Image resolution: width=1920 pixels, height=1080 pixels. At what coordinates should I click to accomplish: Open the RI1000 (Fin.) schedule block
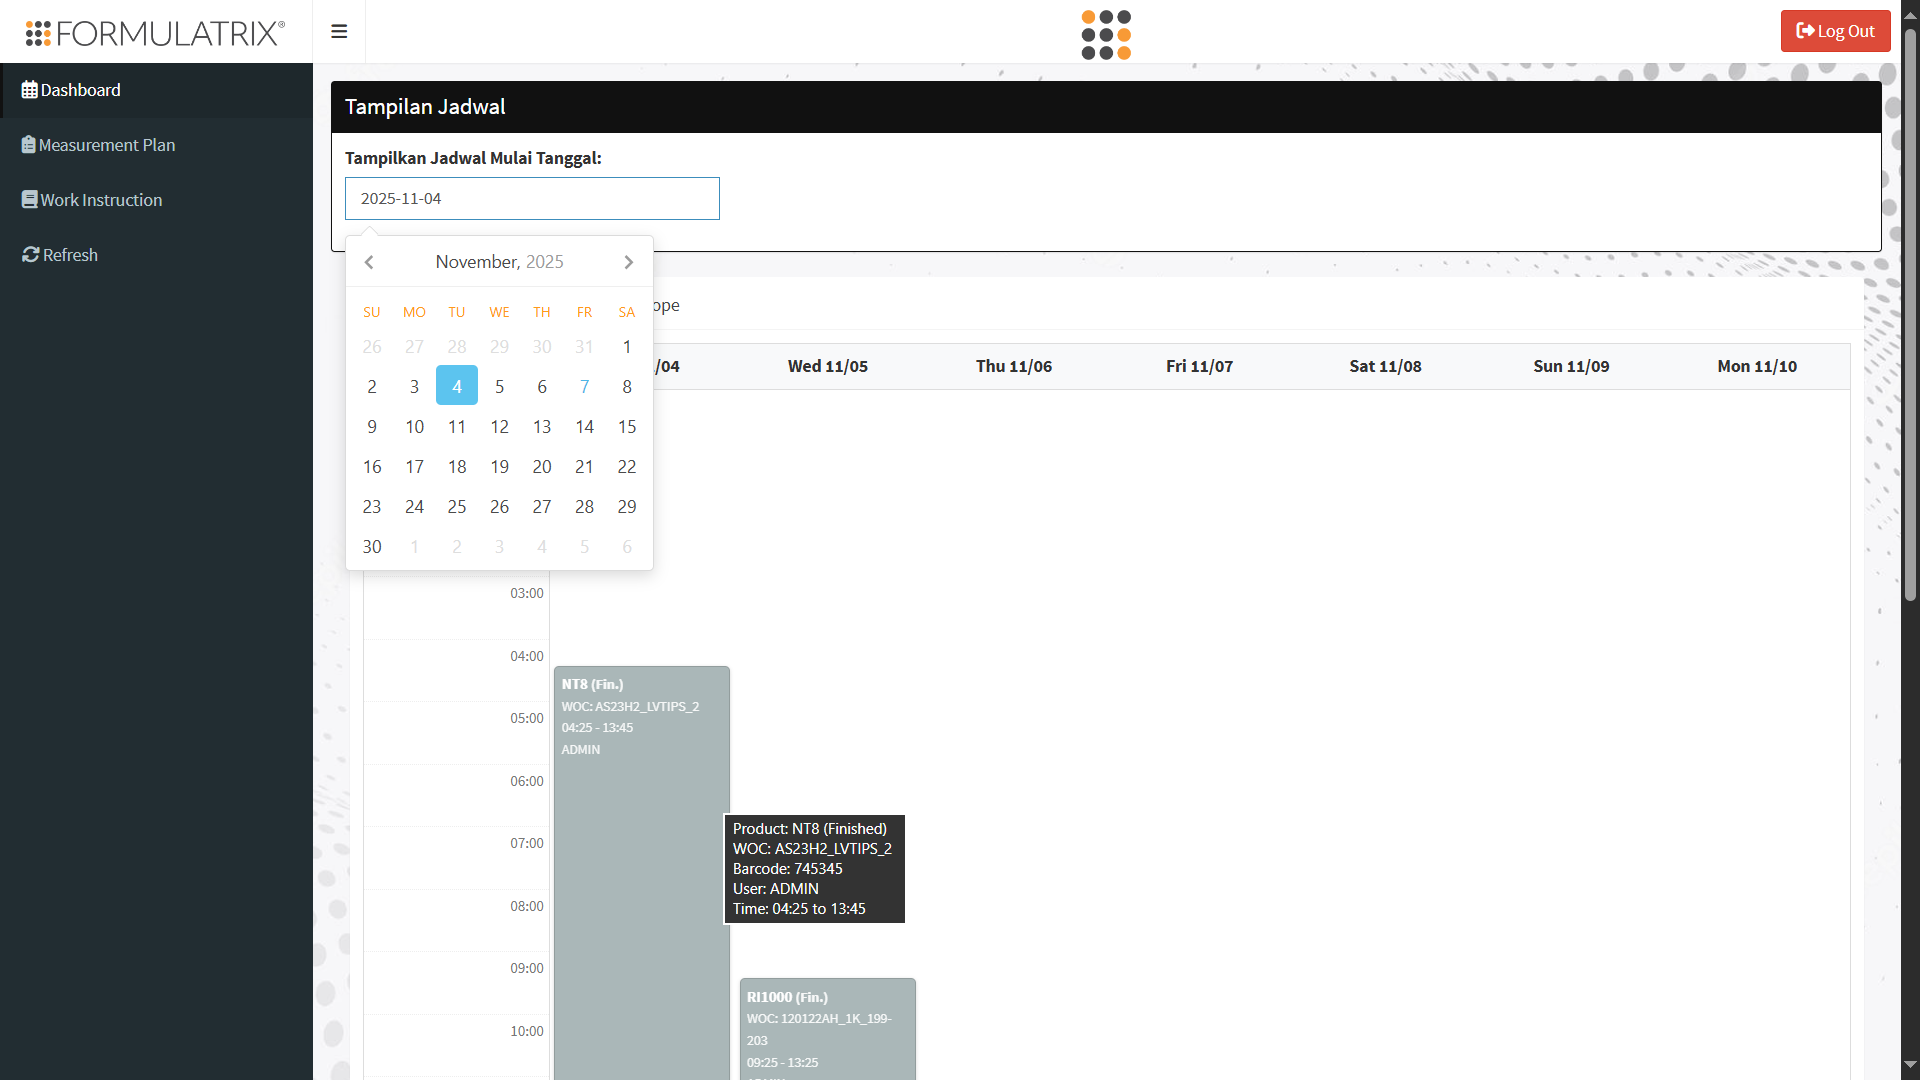point(828,1028)
